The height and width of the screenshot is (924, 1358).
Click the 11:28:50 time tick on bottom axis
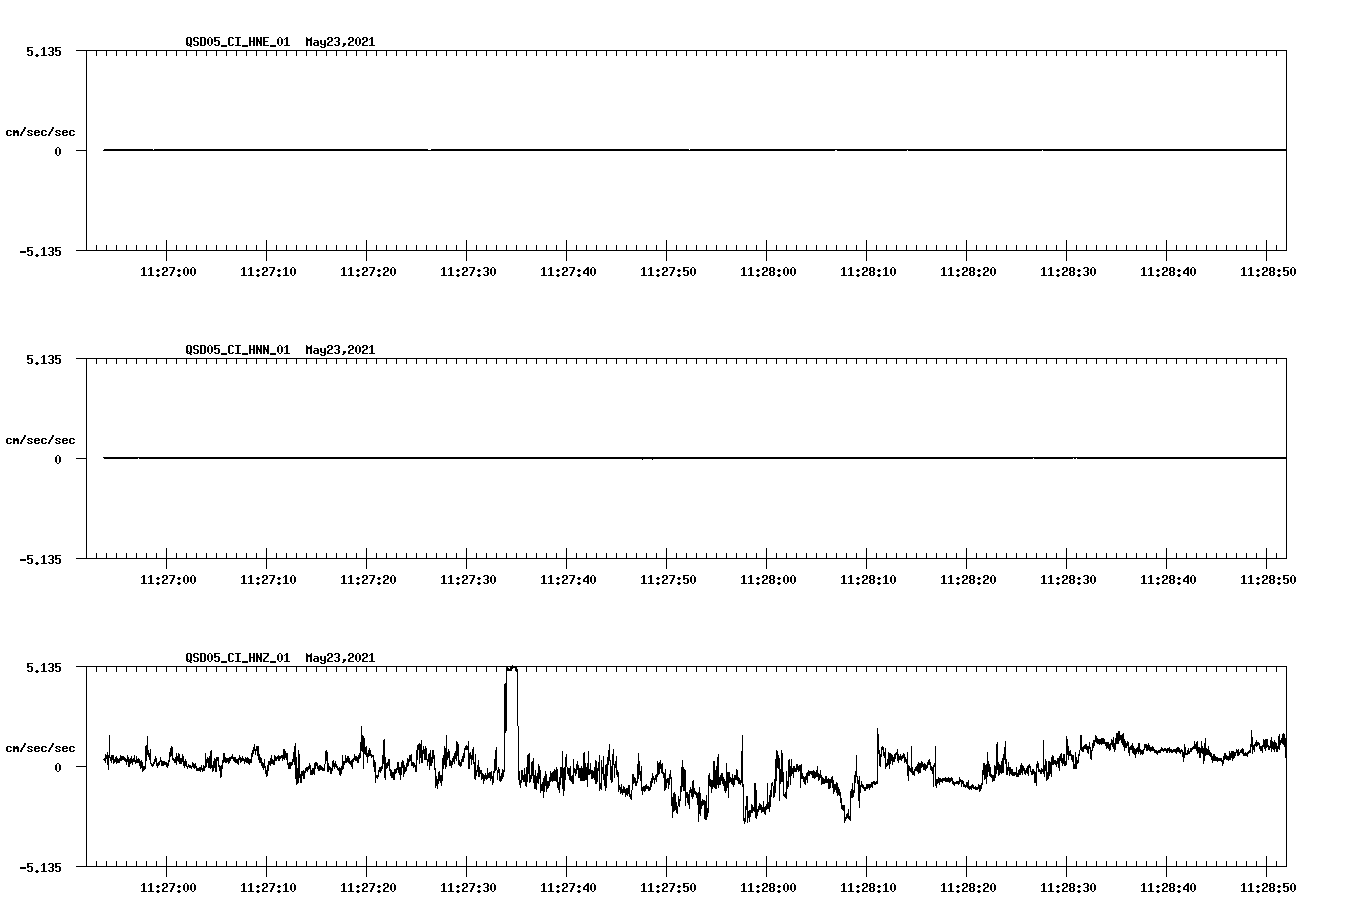1267,887
